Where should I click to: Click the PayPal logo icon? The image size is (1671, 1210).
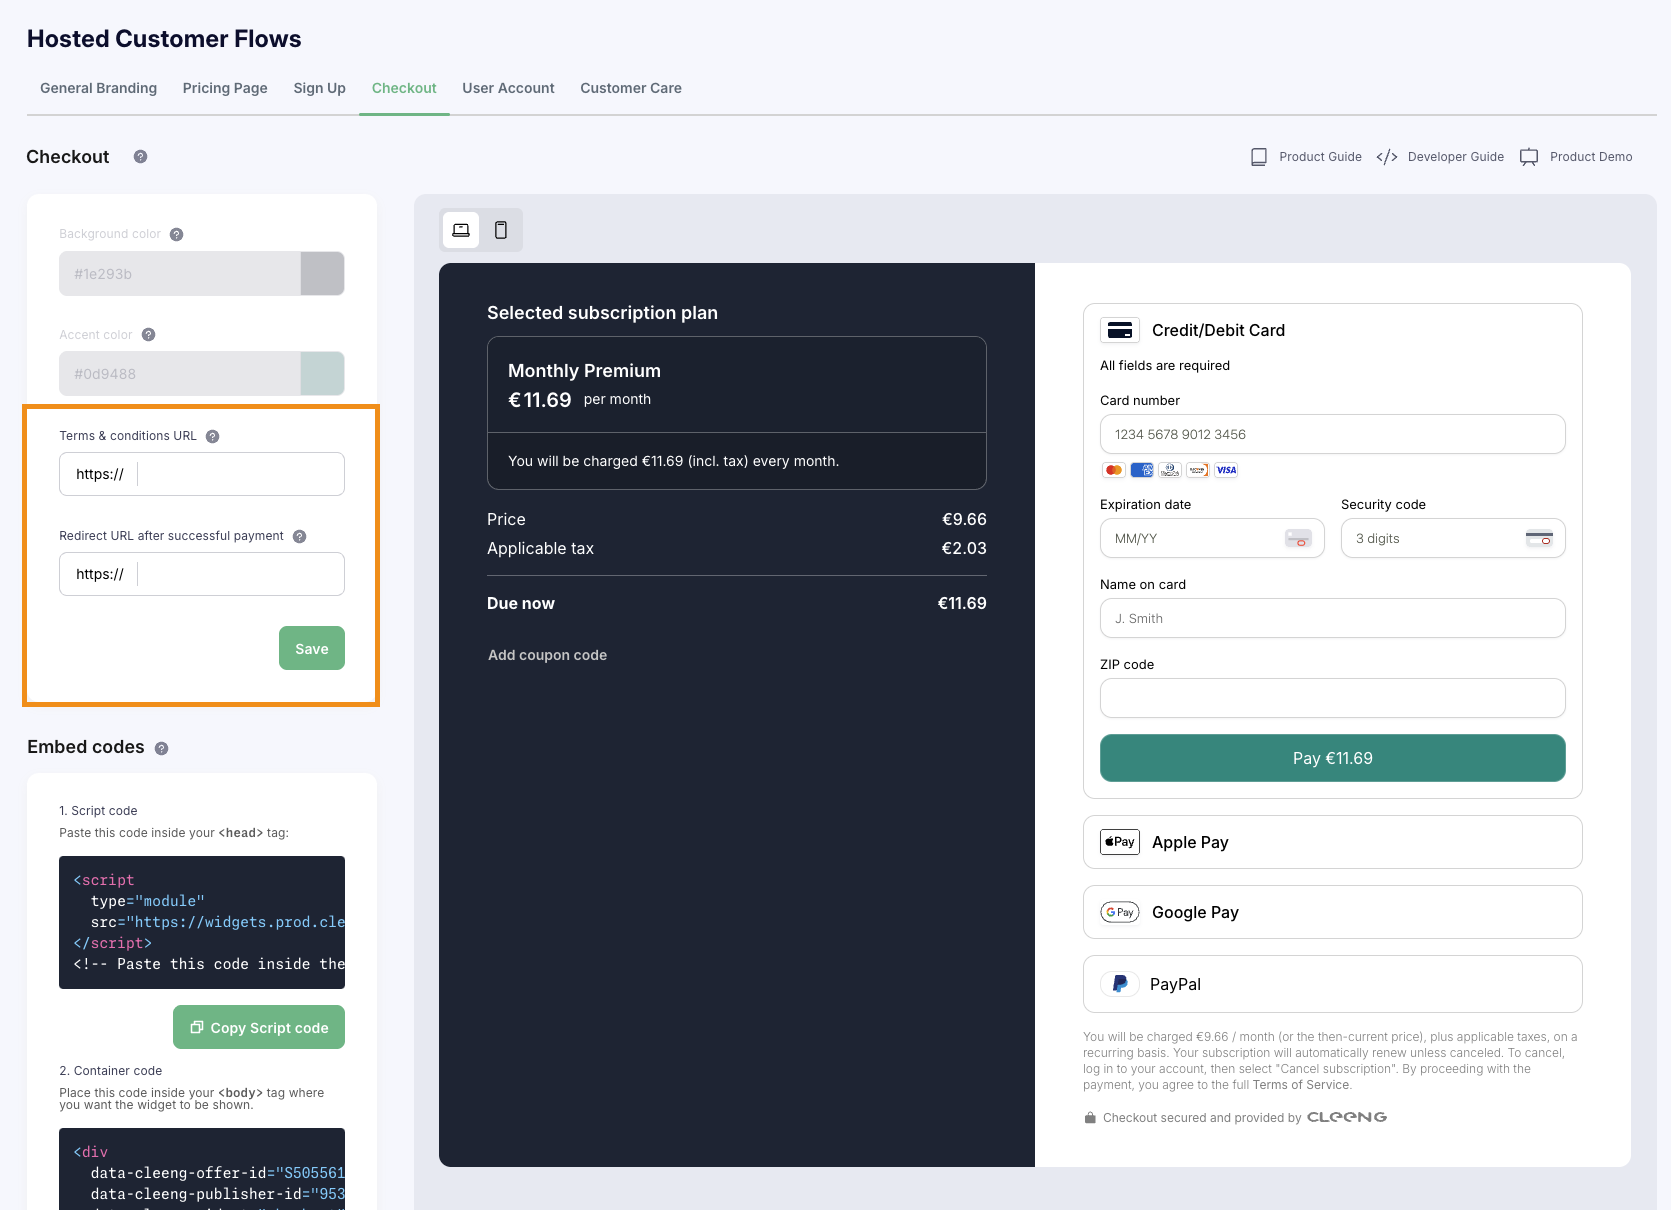(1120, 984)
